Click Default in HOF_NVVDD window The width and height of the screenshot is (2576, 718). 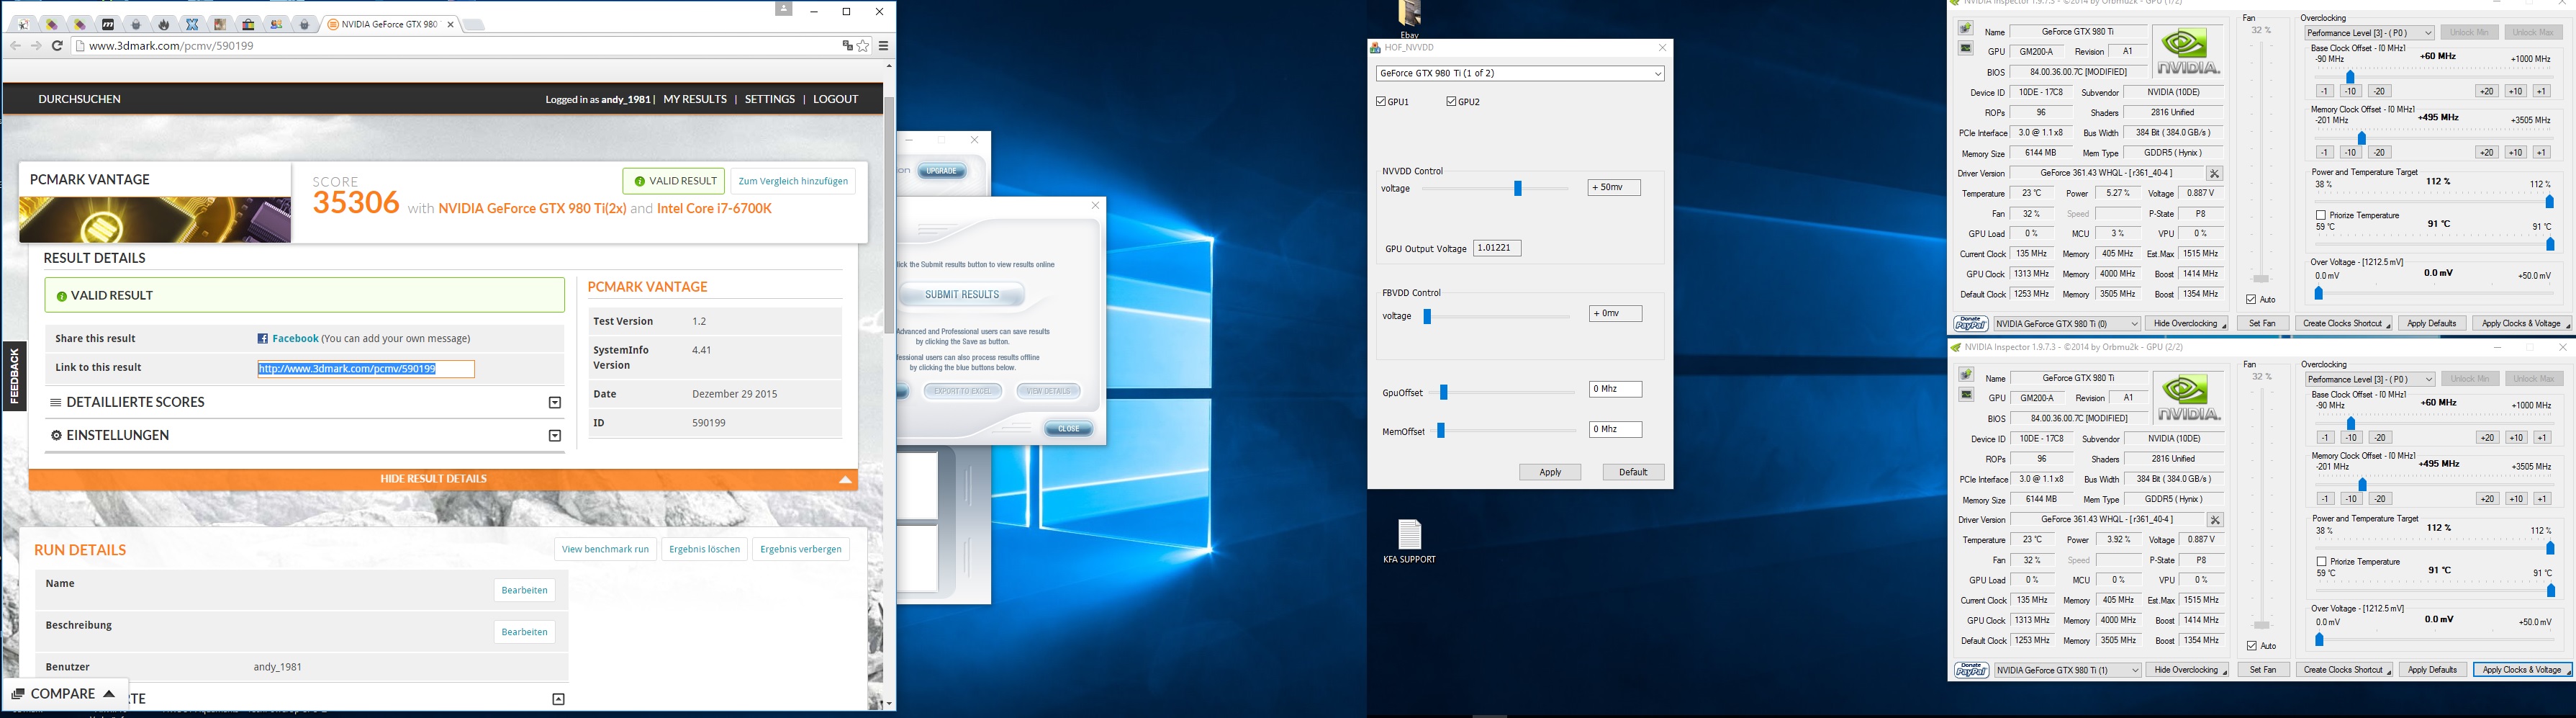click(1633, 472)
